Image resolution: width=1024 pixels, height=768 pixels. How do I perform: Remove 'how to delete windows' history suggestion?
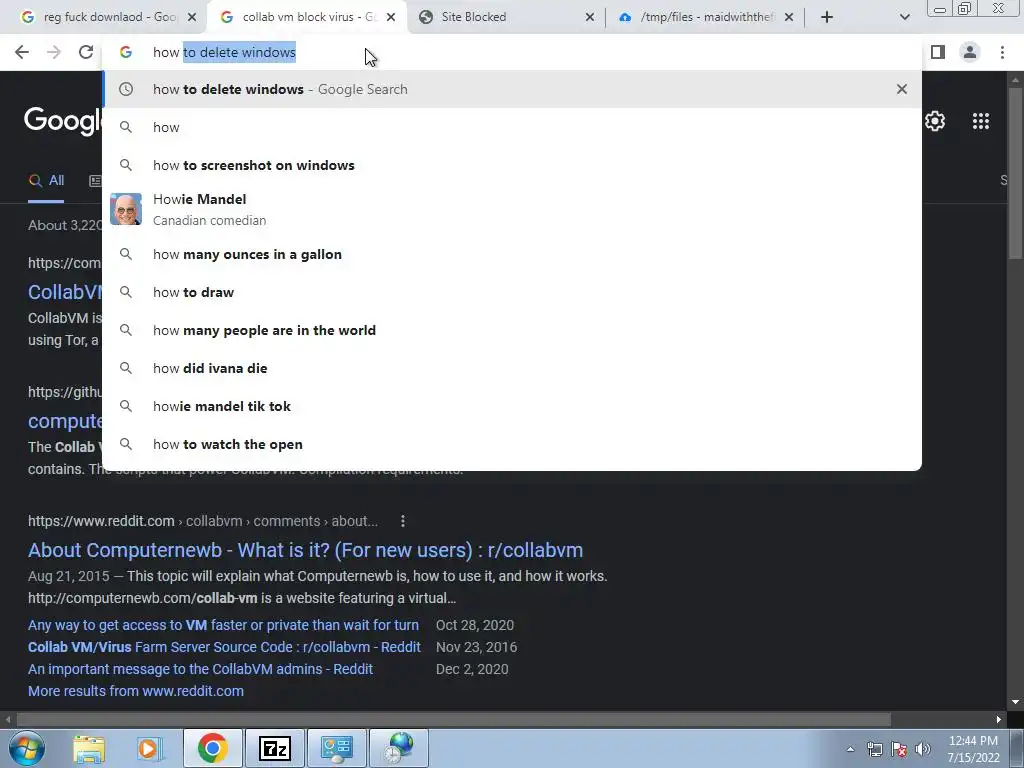[902, 89]
